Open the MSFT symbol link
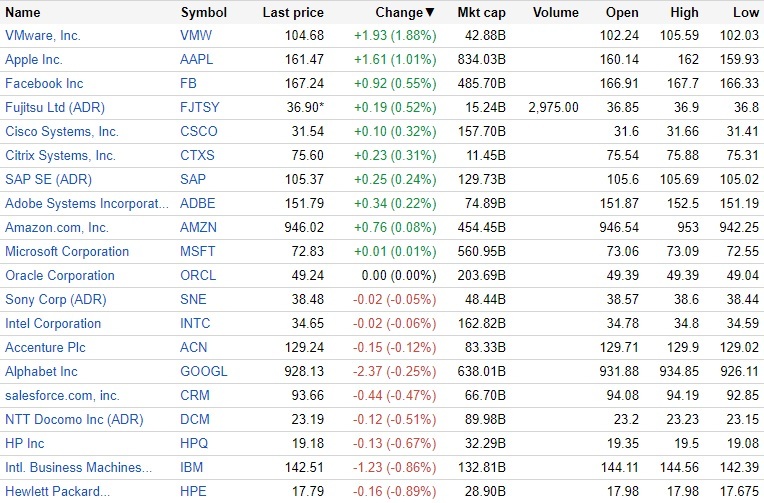This screenshot has width=764, height=503. [x=197, y=252]
